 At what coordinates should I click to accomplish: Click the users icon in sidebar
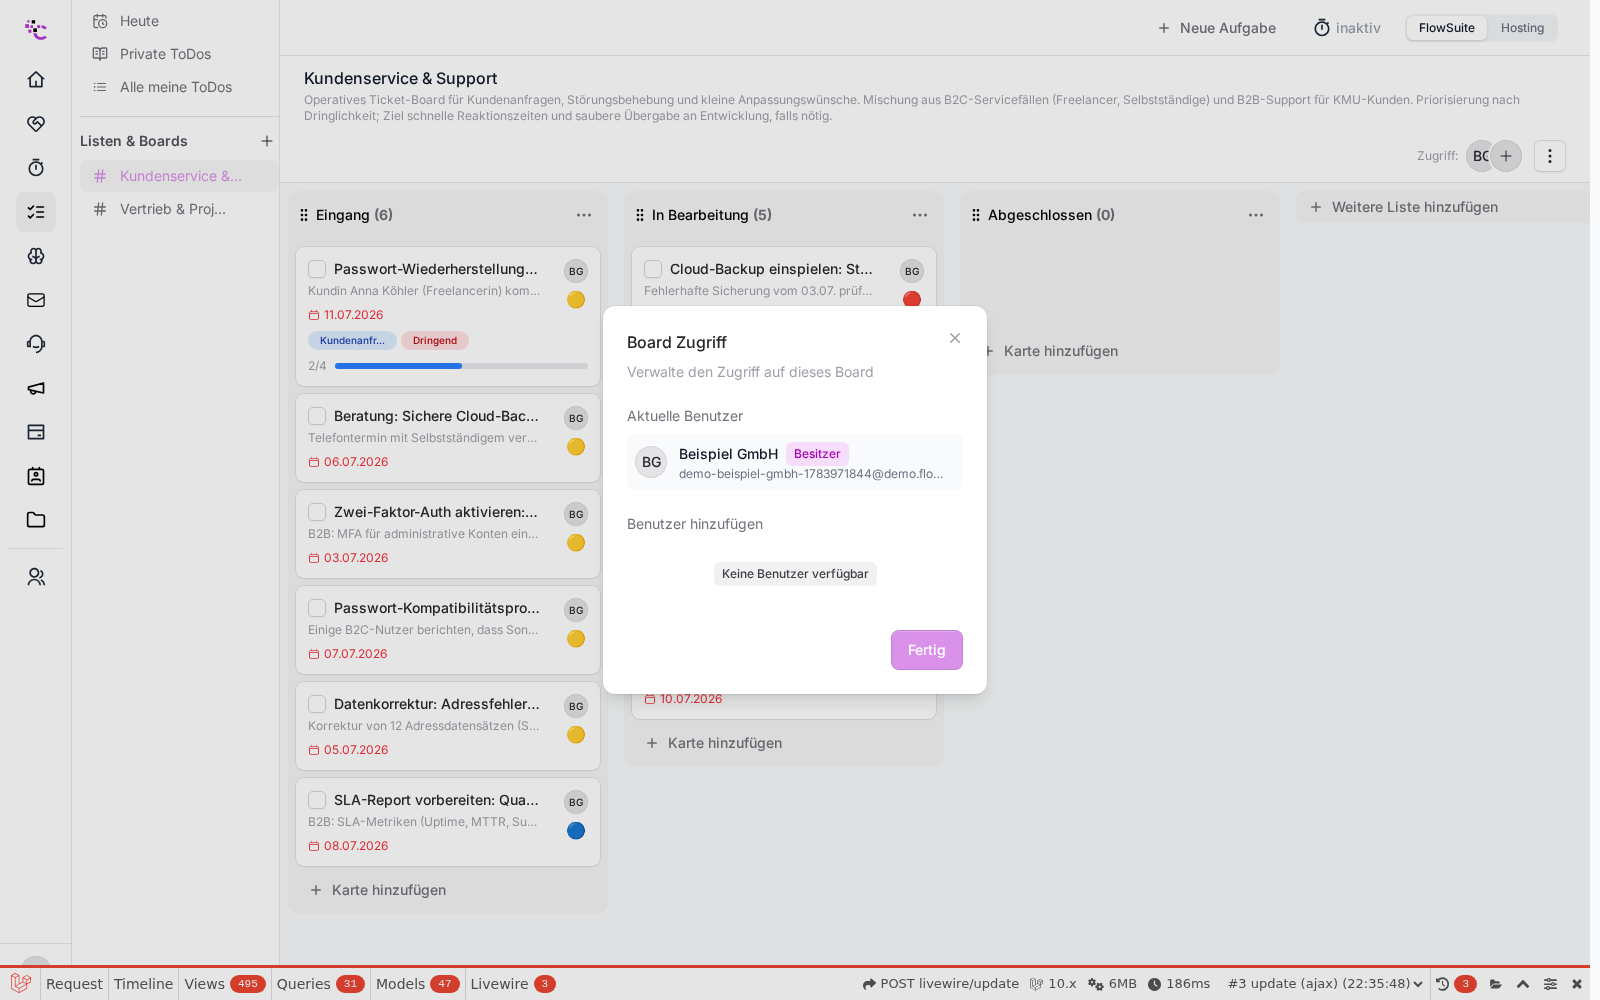(36, 577)
